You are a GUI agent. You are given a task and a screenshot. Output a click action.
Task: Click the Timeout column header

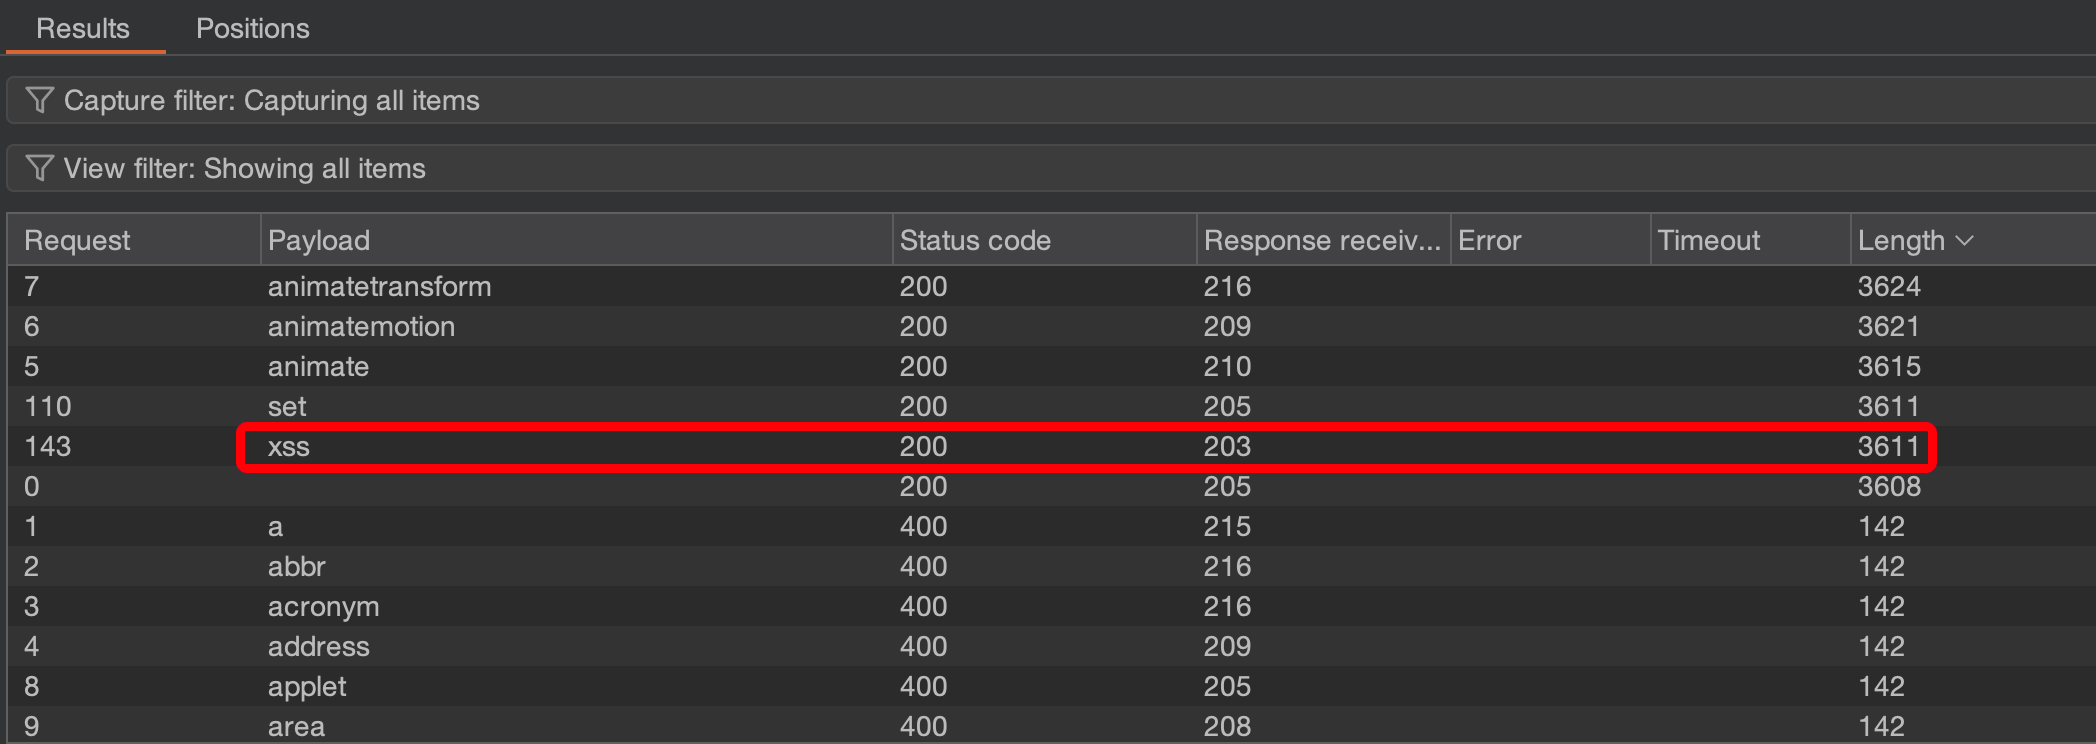point(1708,240)
